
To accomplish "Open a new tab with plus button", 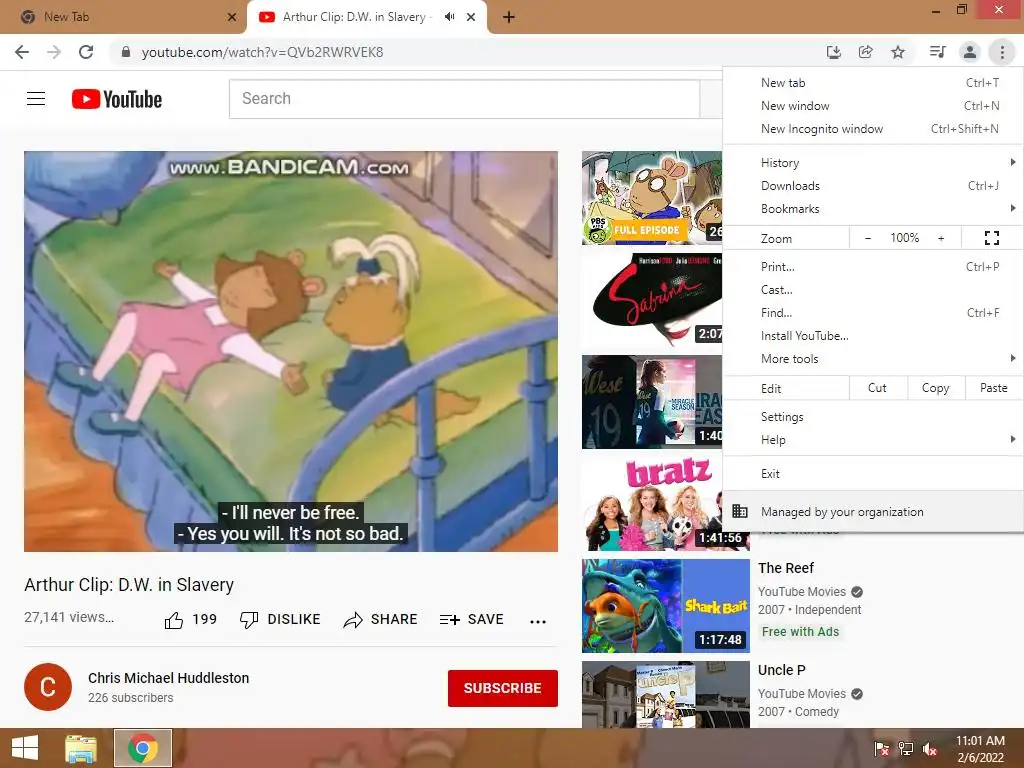I will click(x=509, y=17).
